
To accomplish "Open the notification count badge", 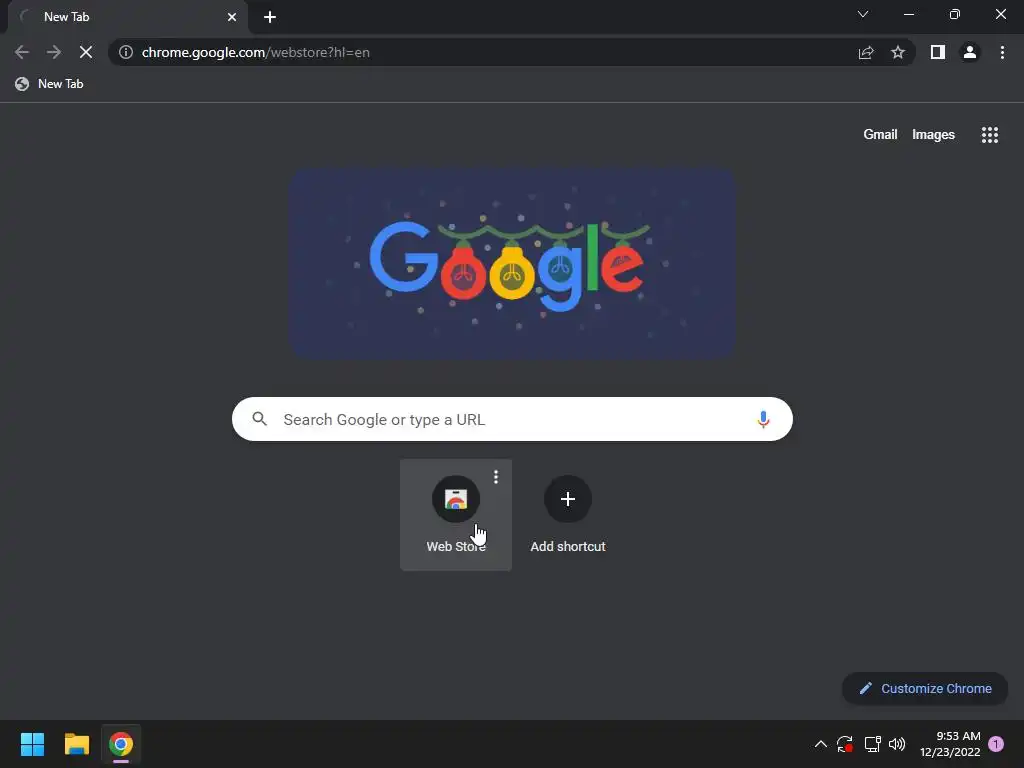I will tap(996, 744).
